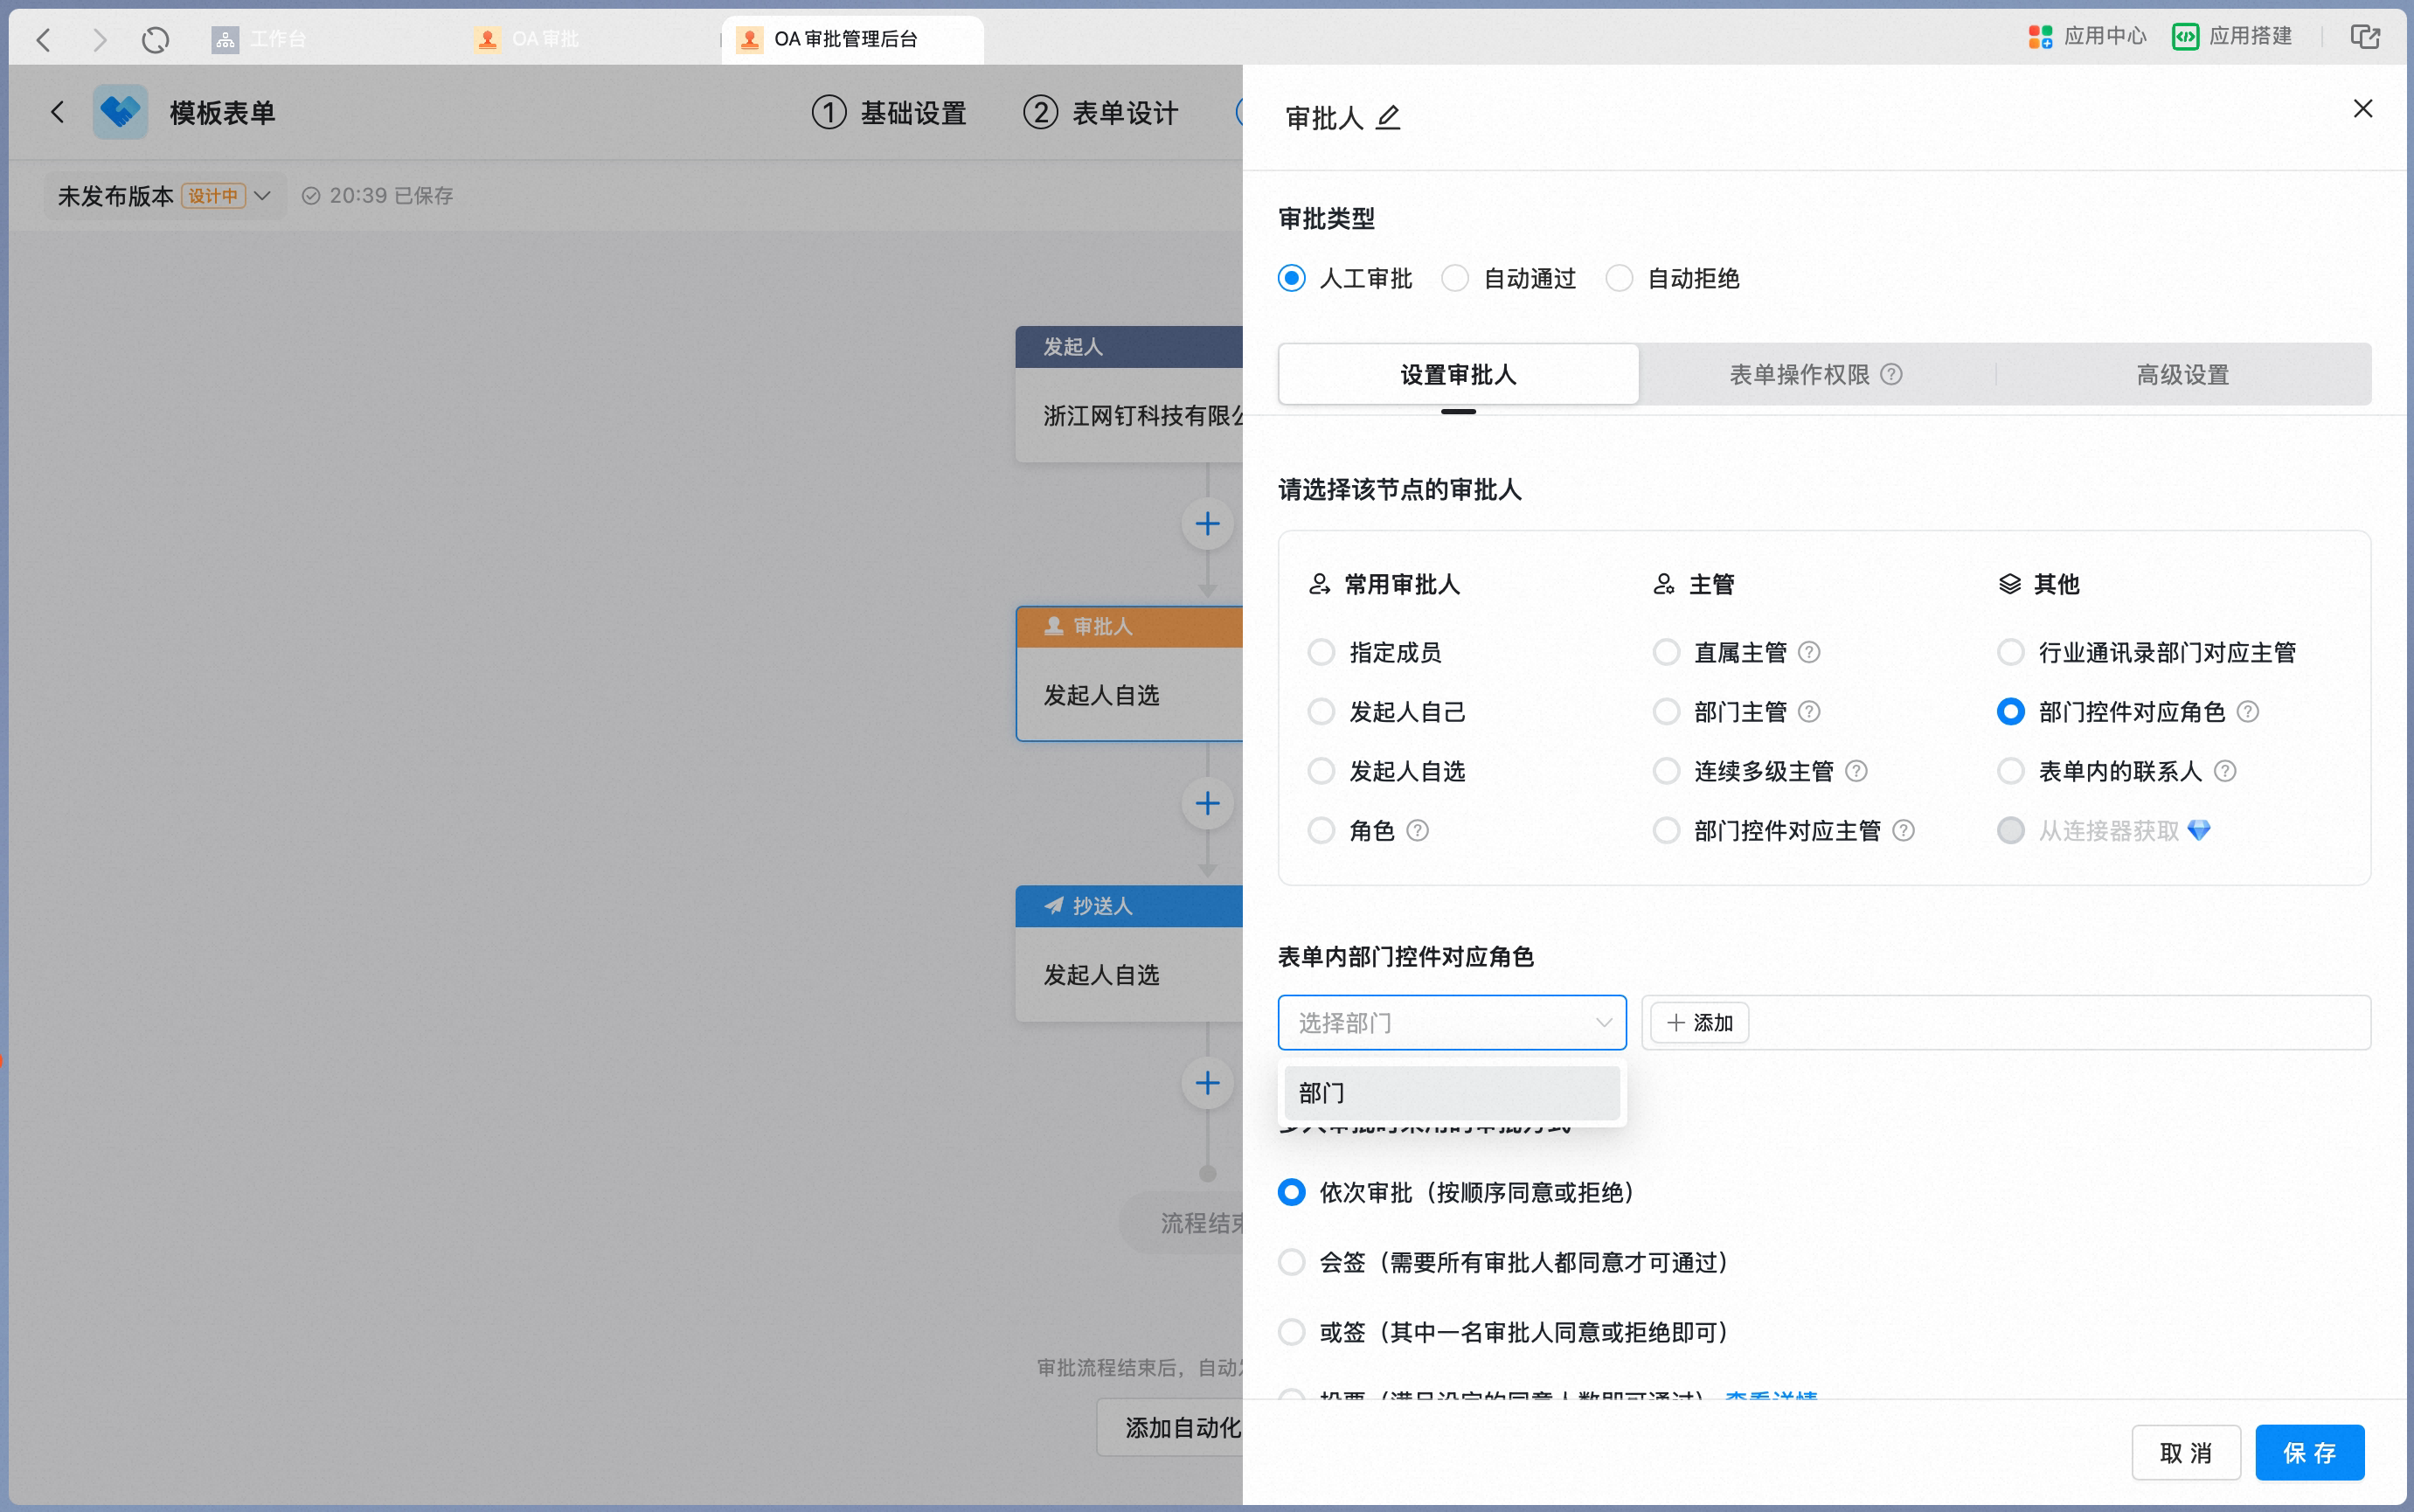Click the browser forward arrow
The width and height of the screenshot is (2414, 1512).
99,39
